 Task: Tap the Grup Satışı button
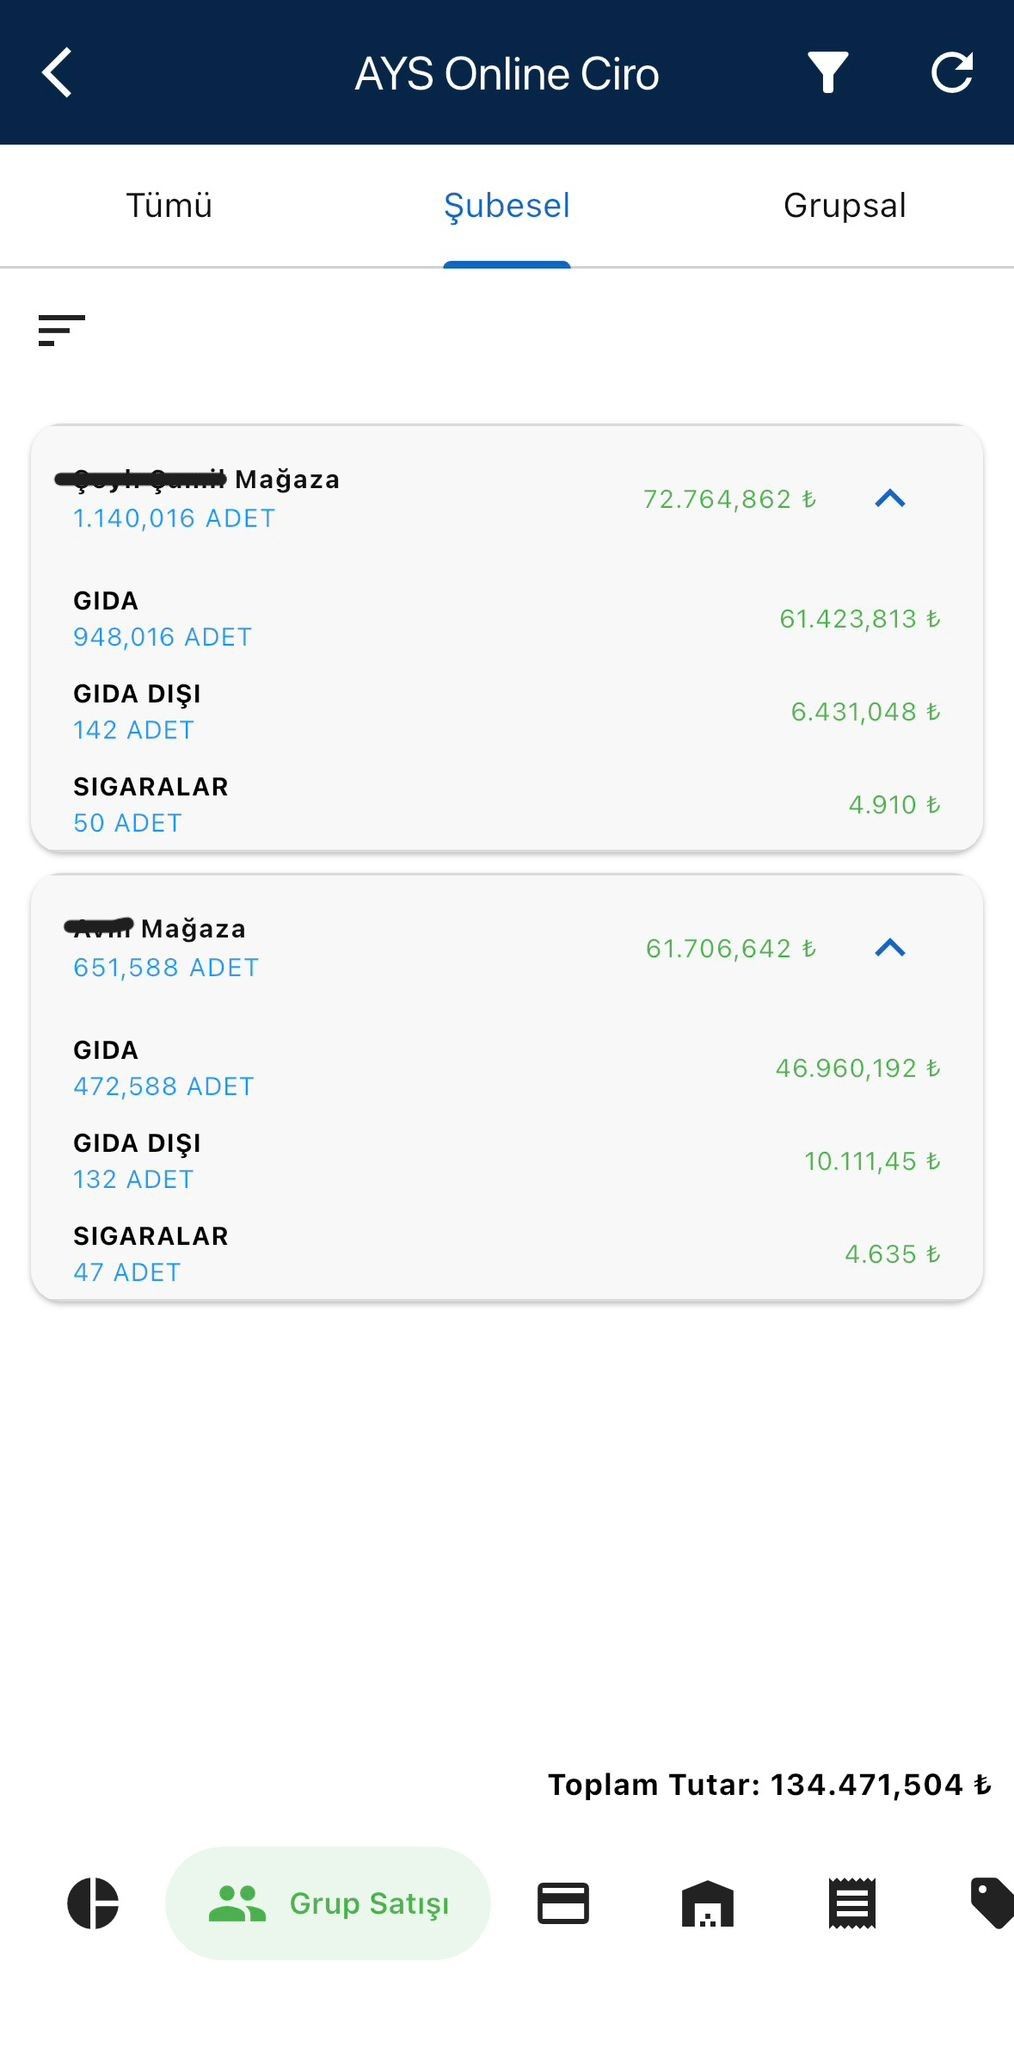(x=328, y=1903)
